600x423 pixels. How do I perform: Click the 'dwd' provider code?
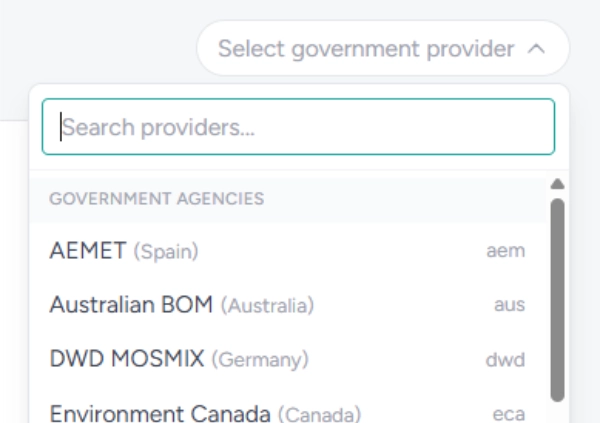[x=505, y=359]
